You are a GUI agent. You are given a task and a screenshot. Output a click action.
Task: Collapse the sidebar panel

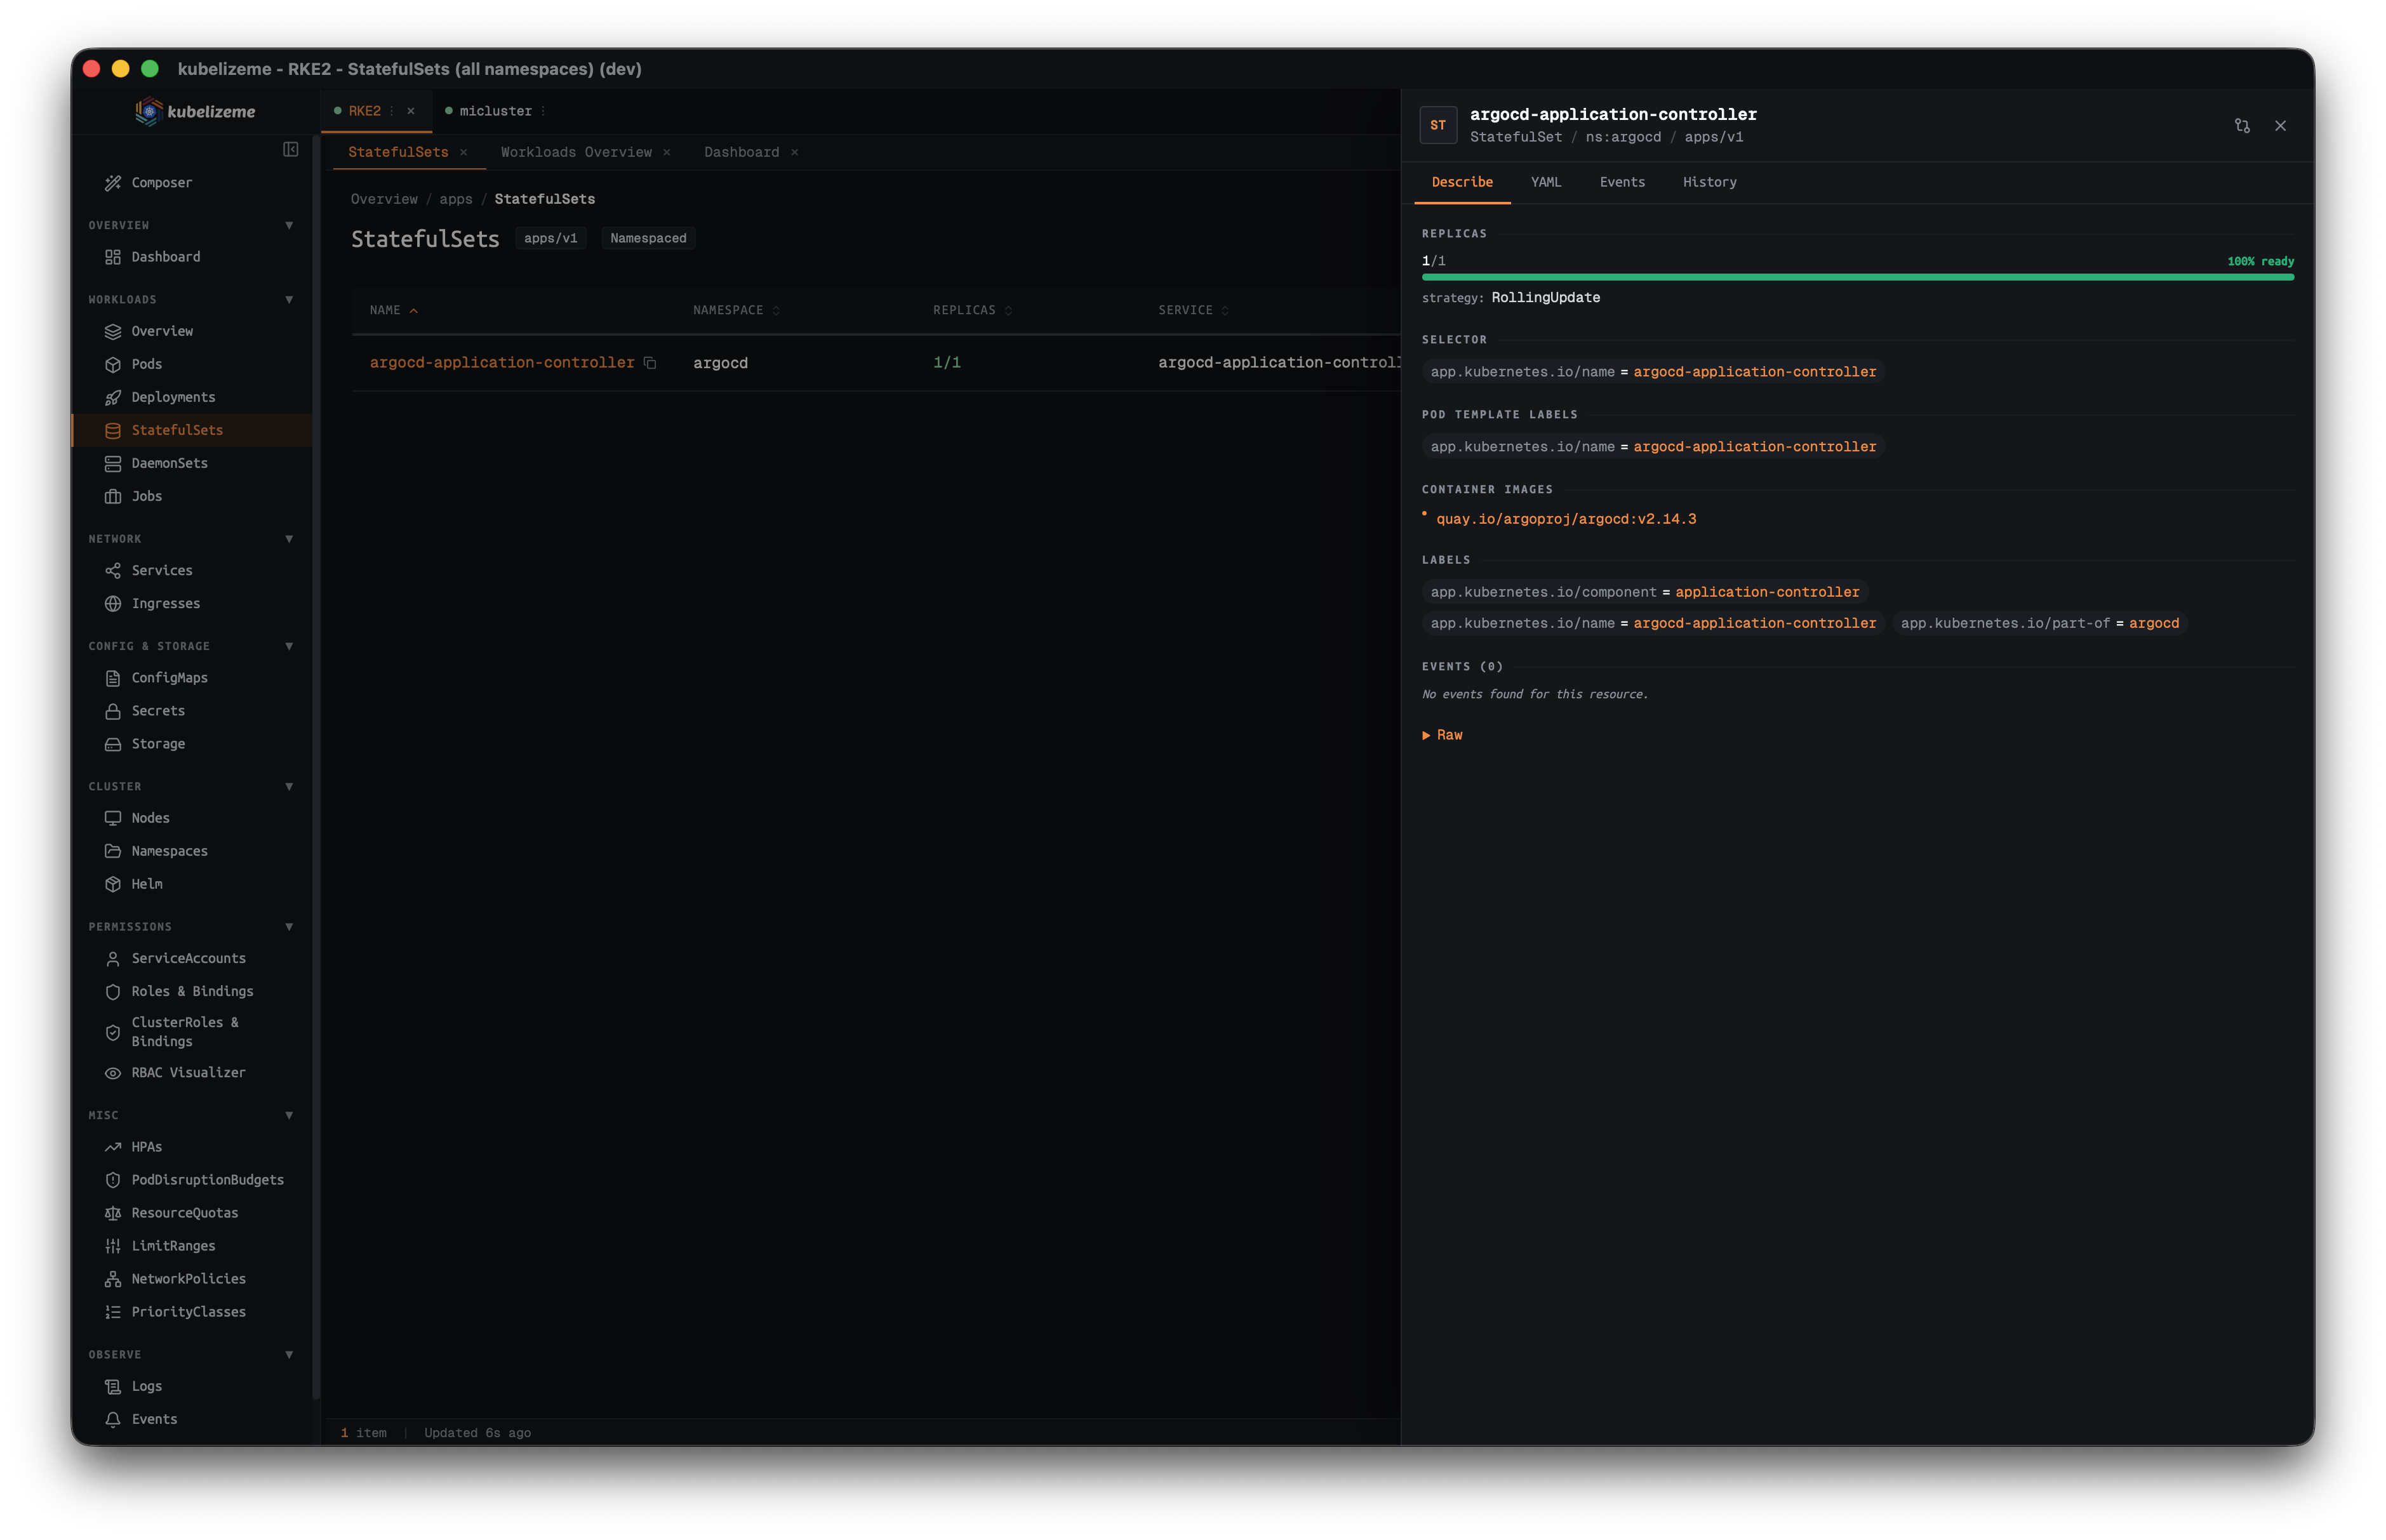291,149
